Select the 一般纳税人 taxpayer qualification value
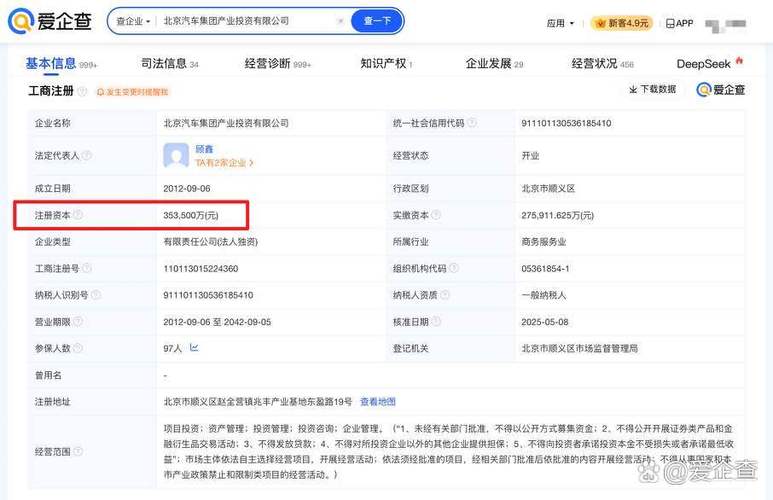This screenshot has height=500, width=773. [x=544, y=295]
